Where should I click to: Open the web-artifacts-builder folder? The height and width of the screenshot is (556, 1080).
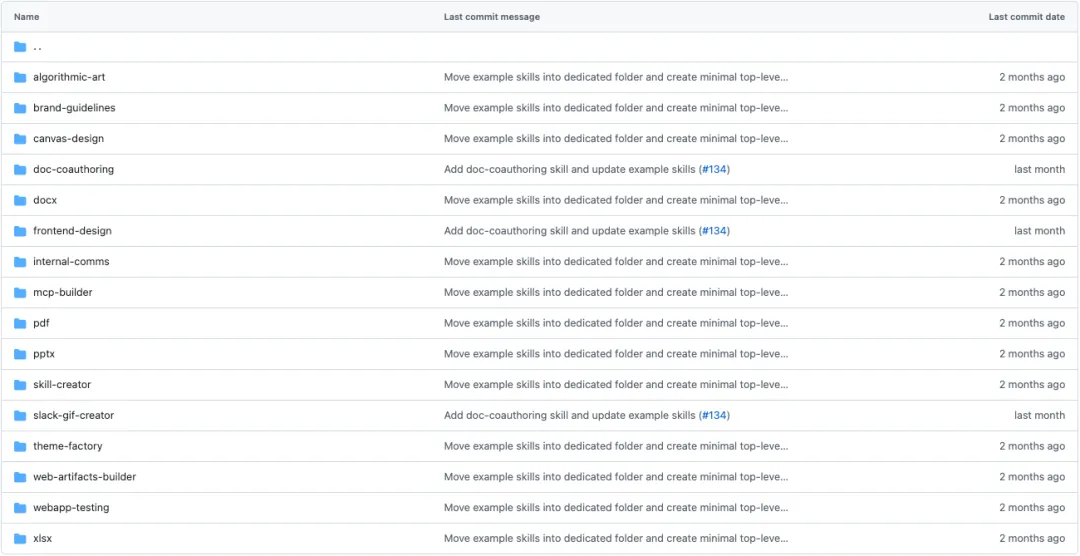(x=84, y=477)
